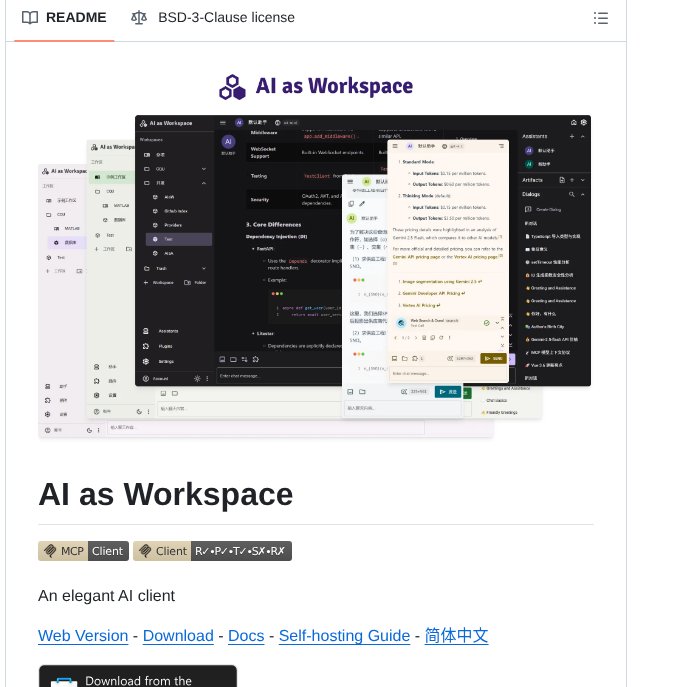The image size is (681, 687).
Task: Open the Docs link
Action: pyautogui.click(x=246, y=635)
